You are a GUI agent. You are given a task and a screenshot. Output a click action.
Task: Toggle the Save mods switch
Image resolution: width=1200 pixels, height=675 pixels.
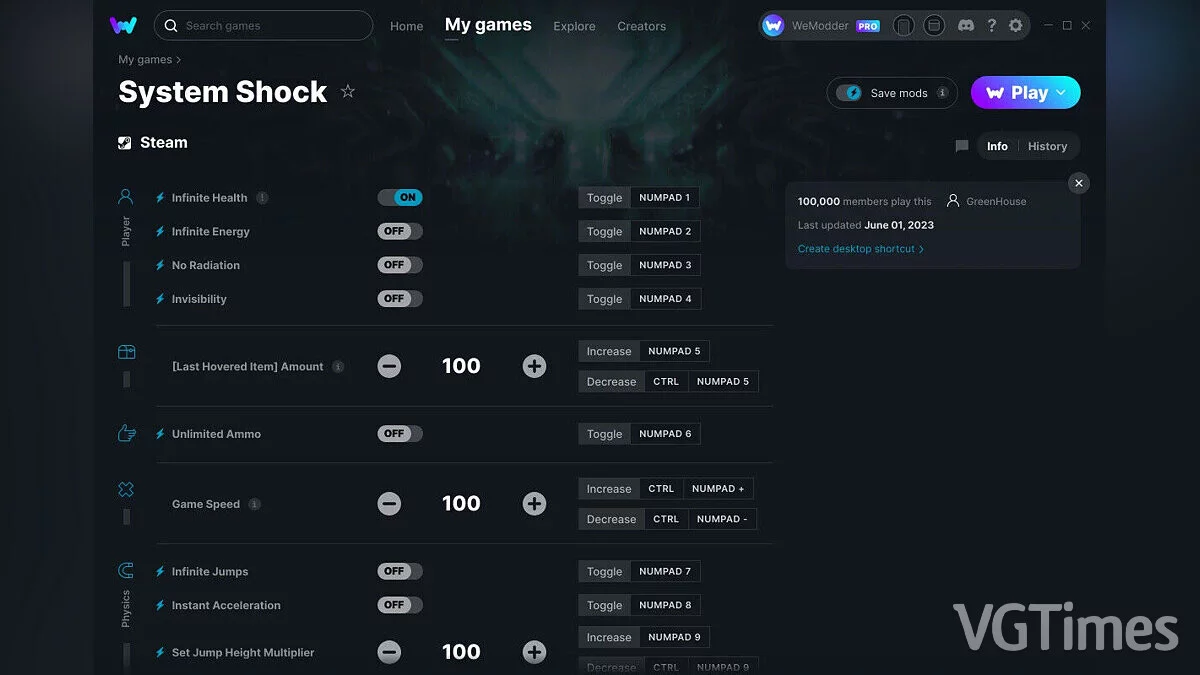(849, 93)
